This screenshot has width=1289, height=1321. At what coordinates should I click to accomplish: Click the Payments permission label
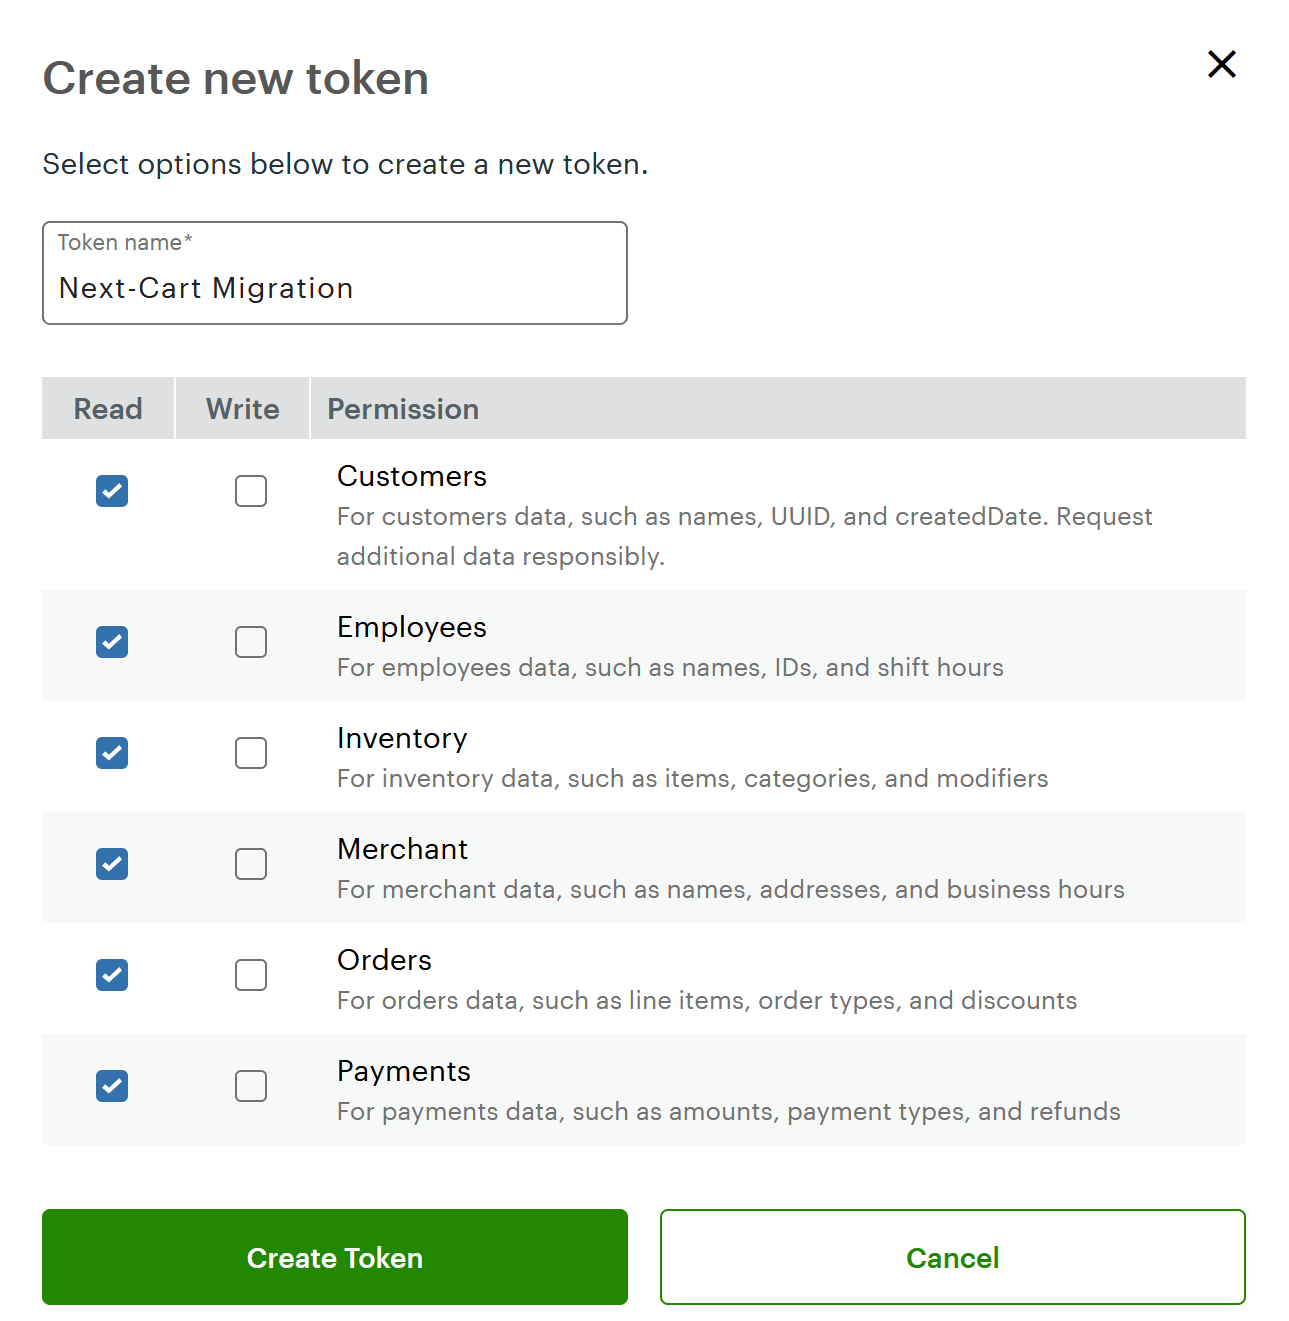pyautogui.click(x=403, y=1070)
